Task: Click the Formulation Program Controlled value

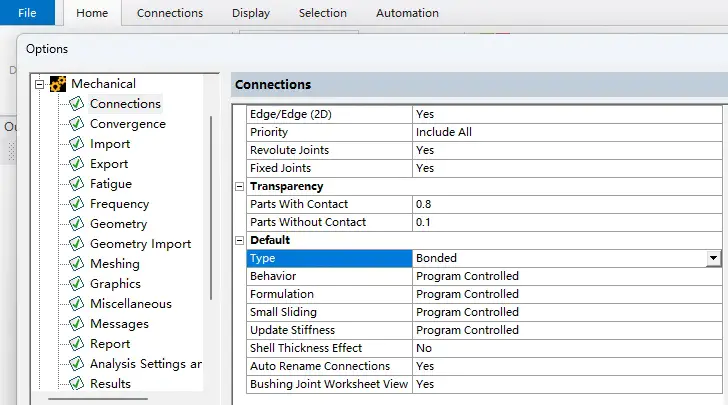Action: point(567,294)
